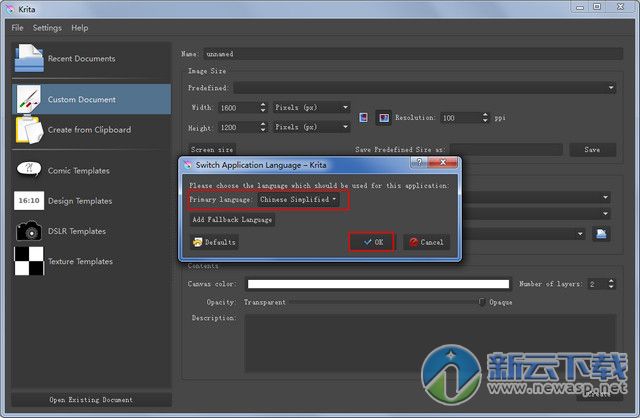The width and height of the screenshot is (640, 418).
Task: Open Comic Templates
Action: [78, 171]
